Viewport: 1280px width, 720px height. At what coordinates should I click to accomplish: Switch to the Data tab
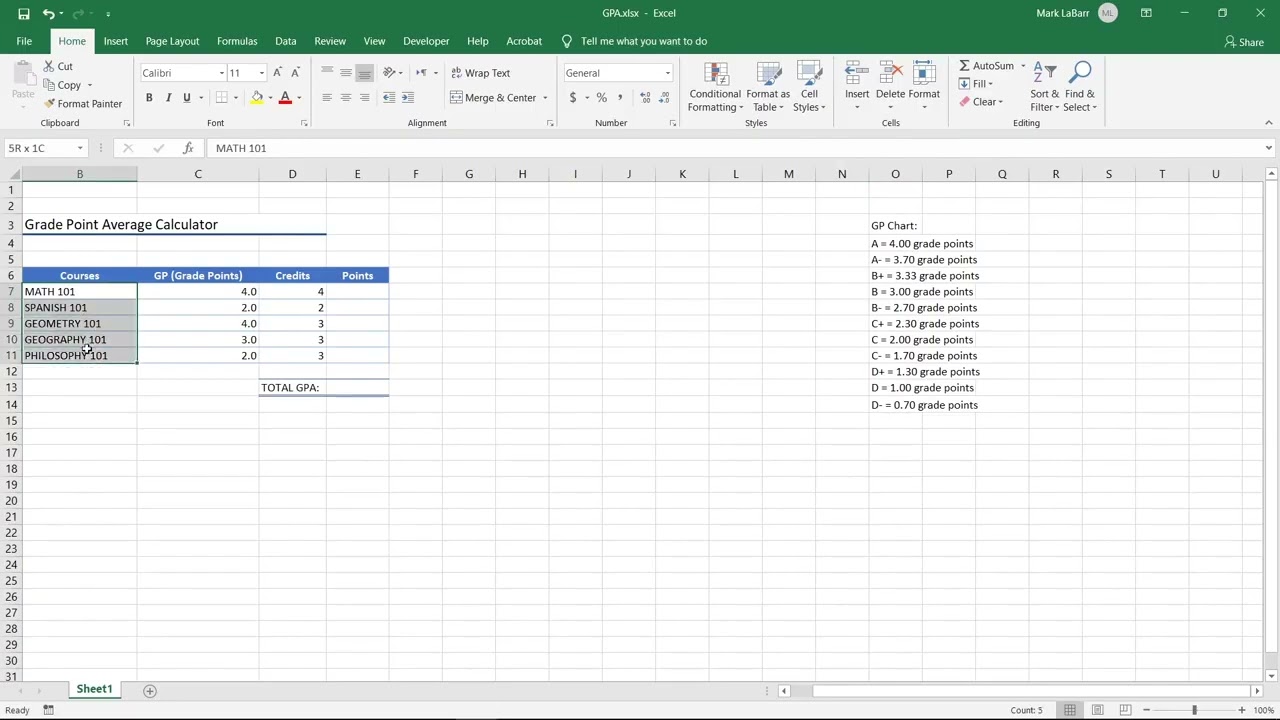(286, 41)
